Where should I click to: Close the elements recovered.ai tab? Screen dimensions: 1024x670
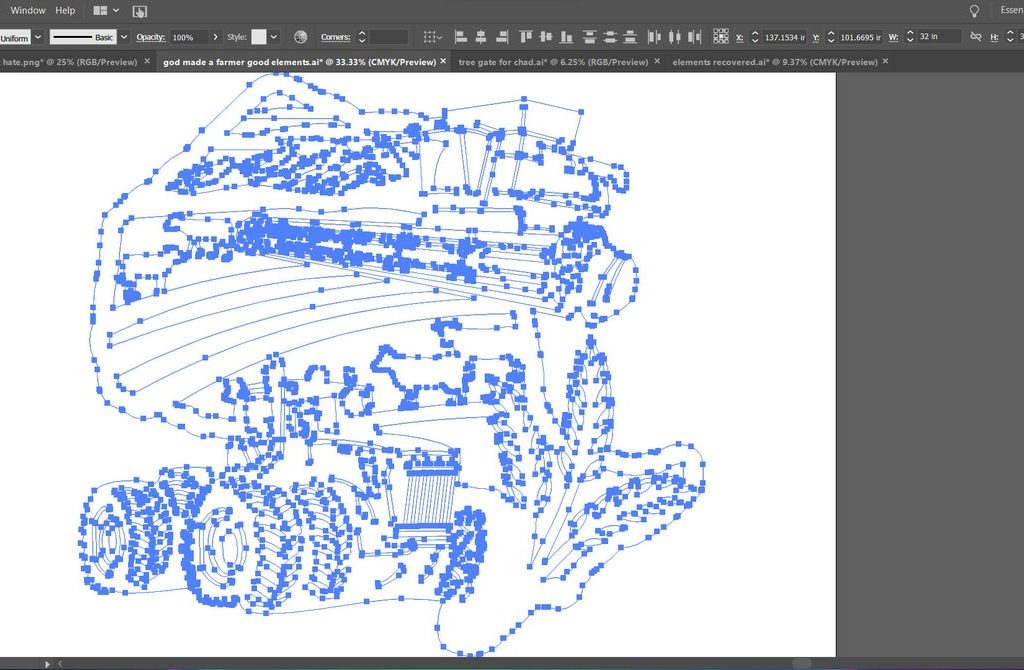pos(885,62)
